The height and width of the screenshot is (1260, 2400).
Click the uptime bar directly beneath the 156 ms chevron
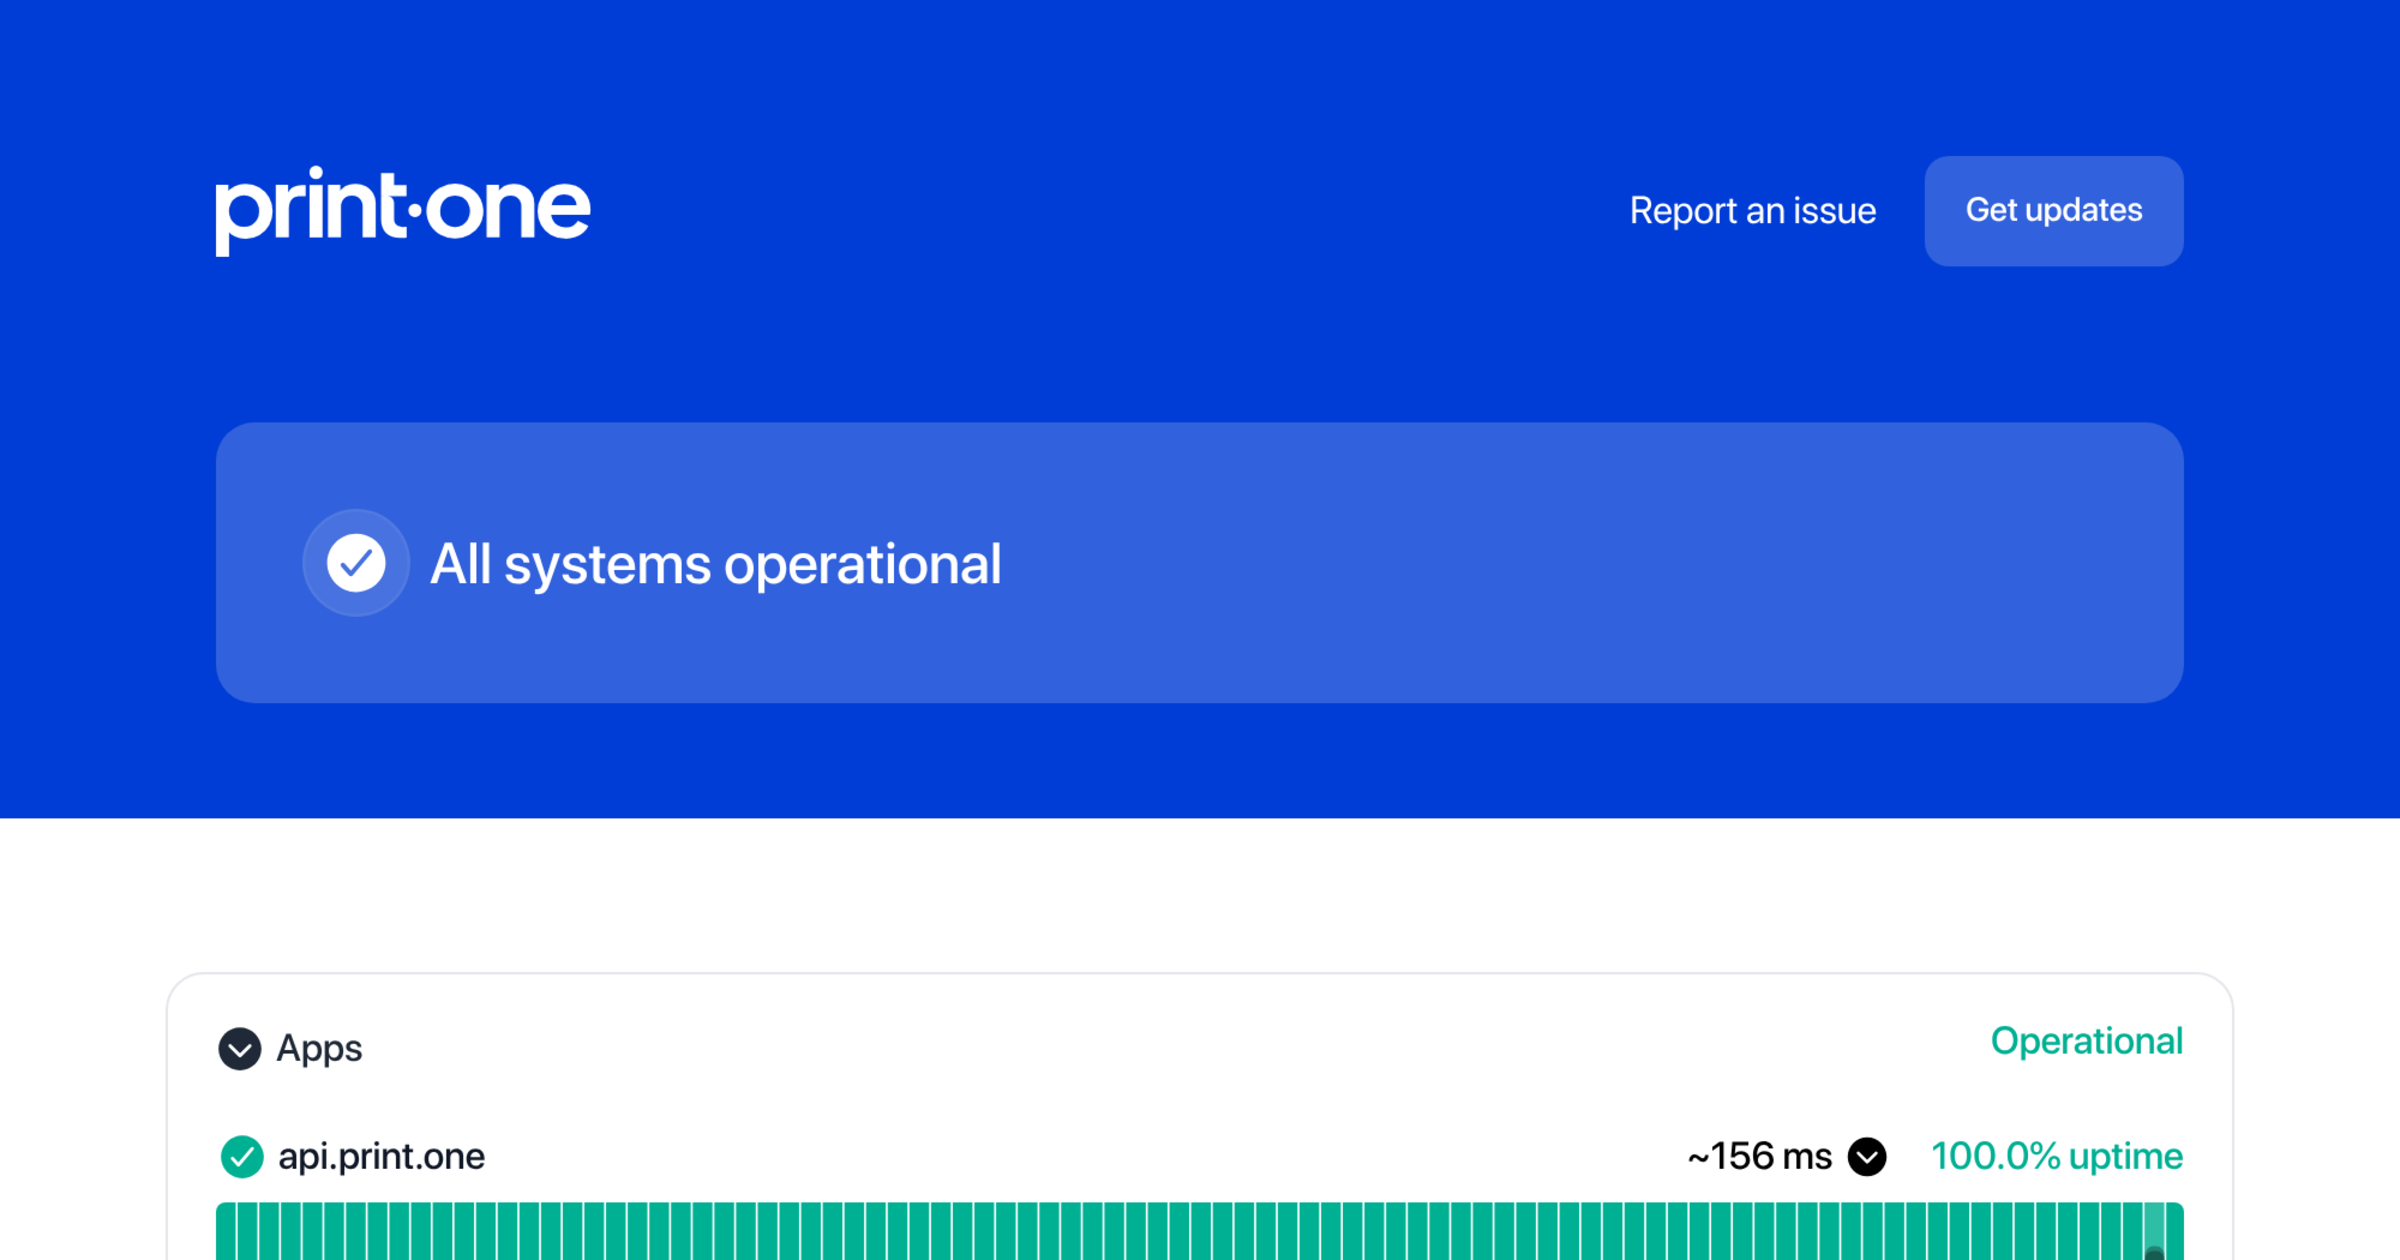pos(1871,1231)
